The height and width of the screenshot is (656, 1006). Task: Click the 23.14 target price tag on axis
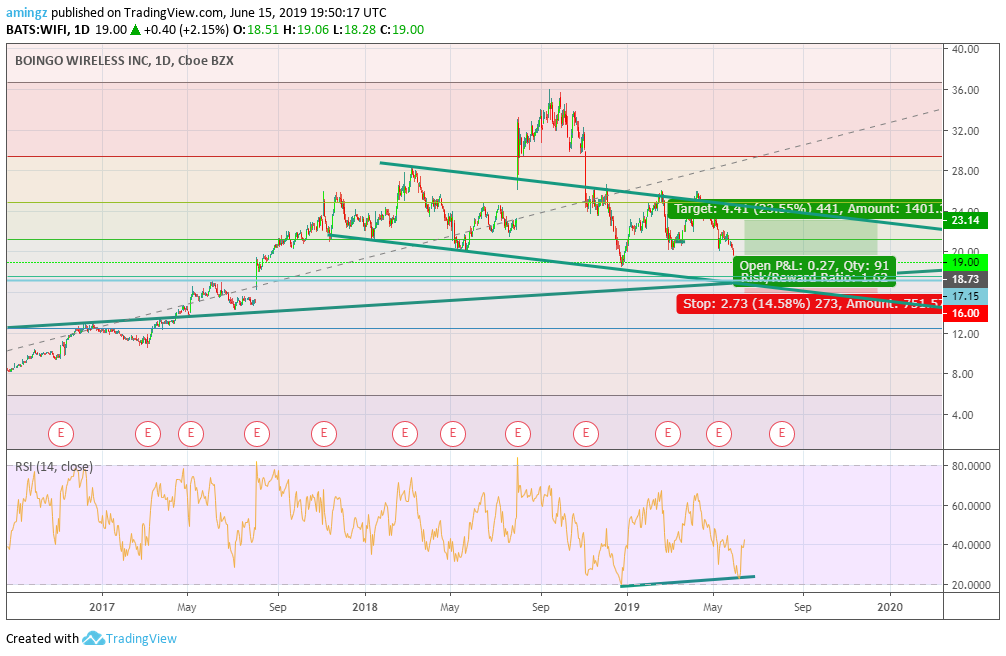point(966,221)
